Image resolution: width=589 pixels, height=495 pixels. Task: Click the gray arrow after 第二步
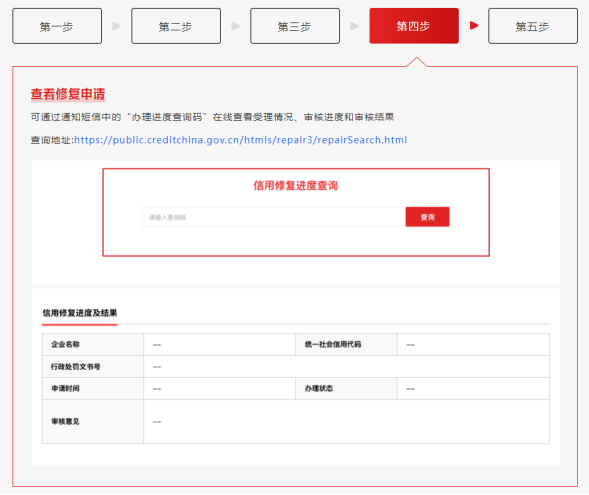[236, 26]
